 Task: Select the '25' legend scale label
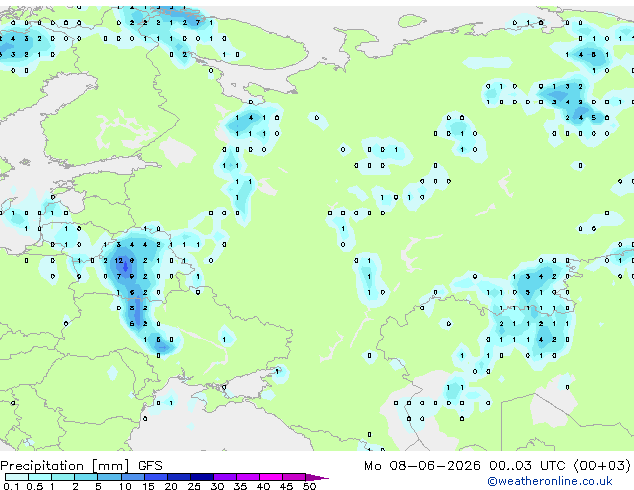click(x=194, y=486)
